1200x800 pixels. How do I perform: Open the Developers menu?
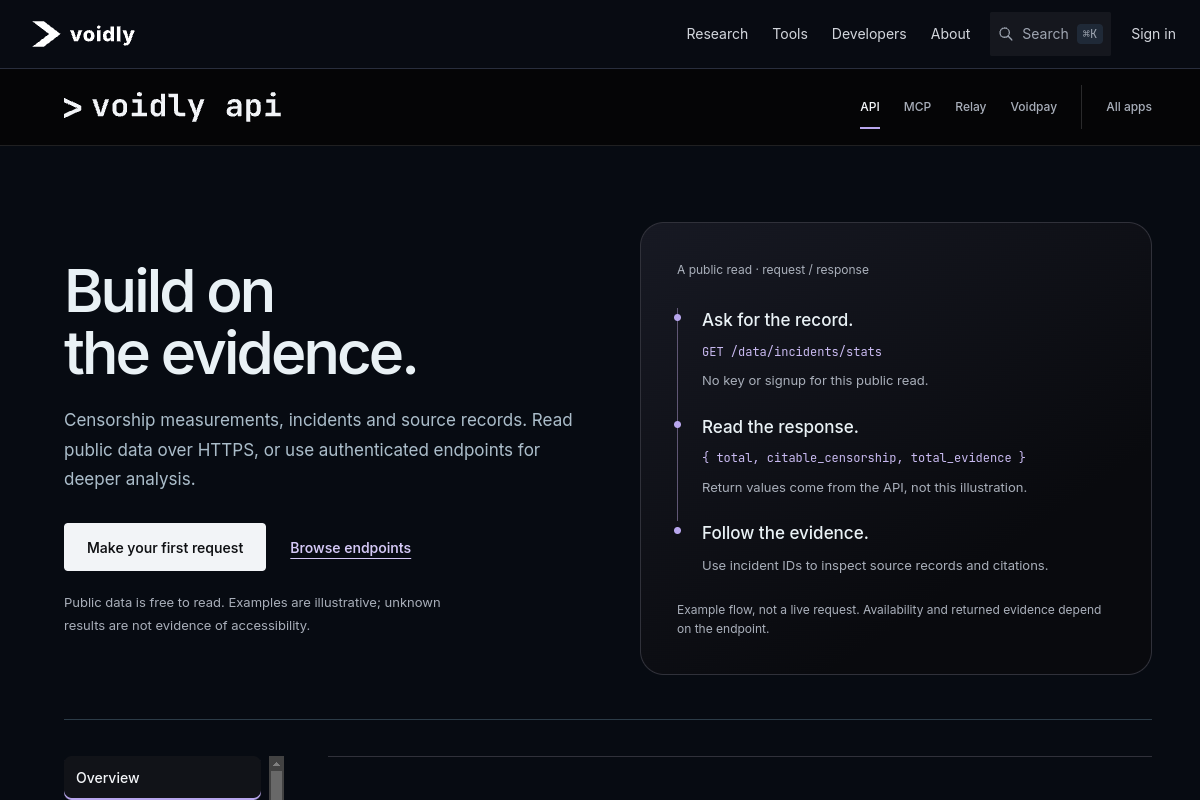click(x=869, y=34)
